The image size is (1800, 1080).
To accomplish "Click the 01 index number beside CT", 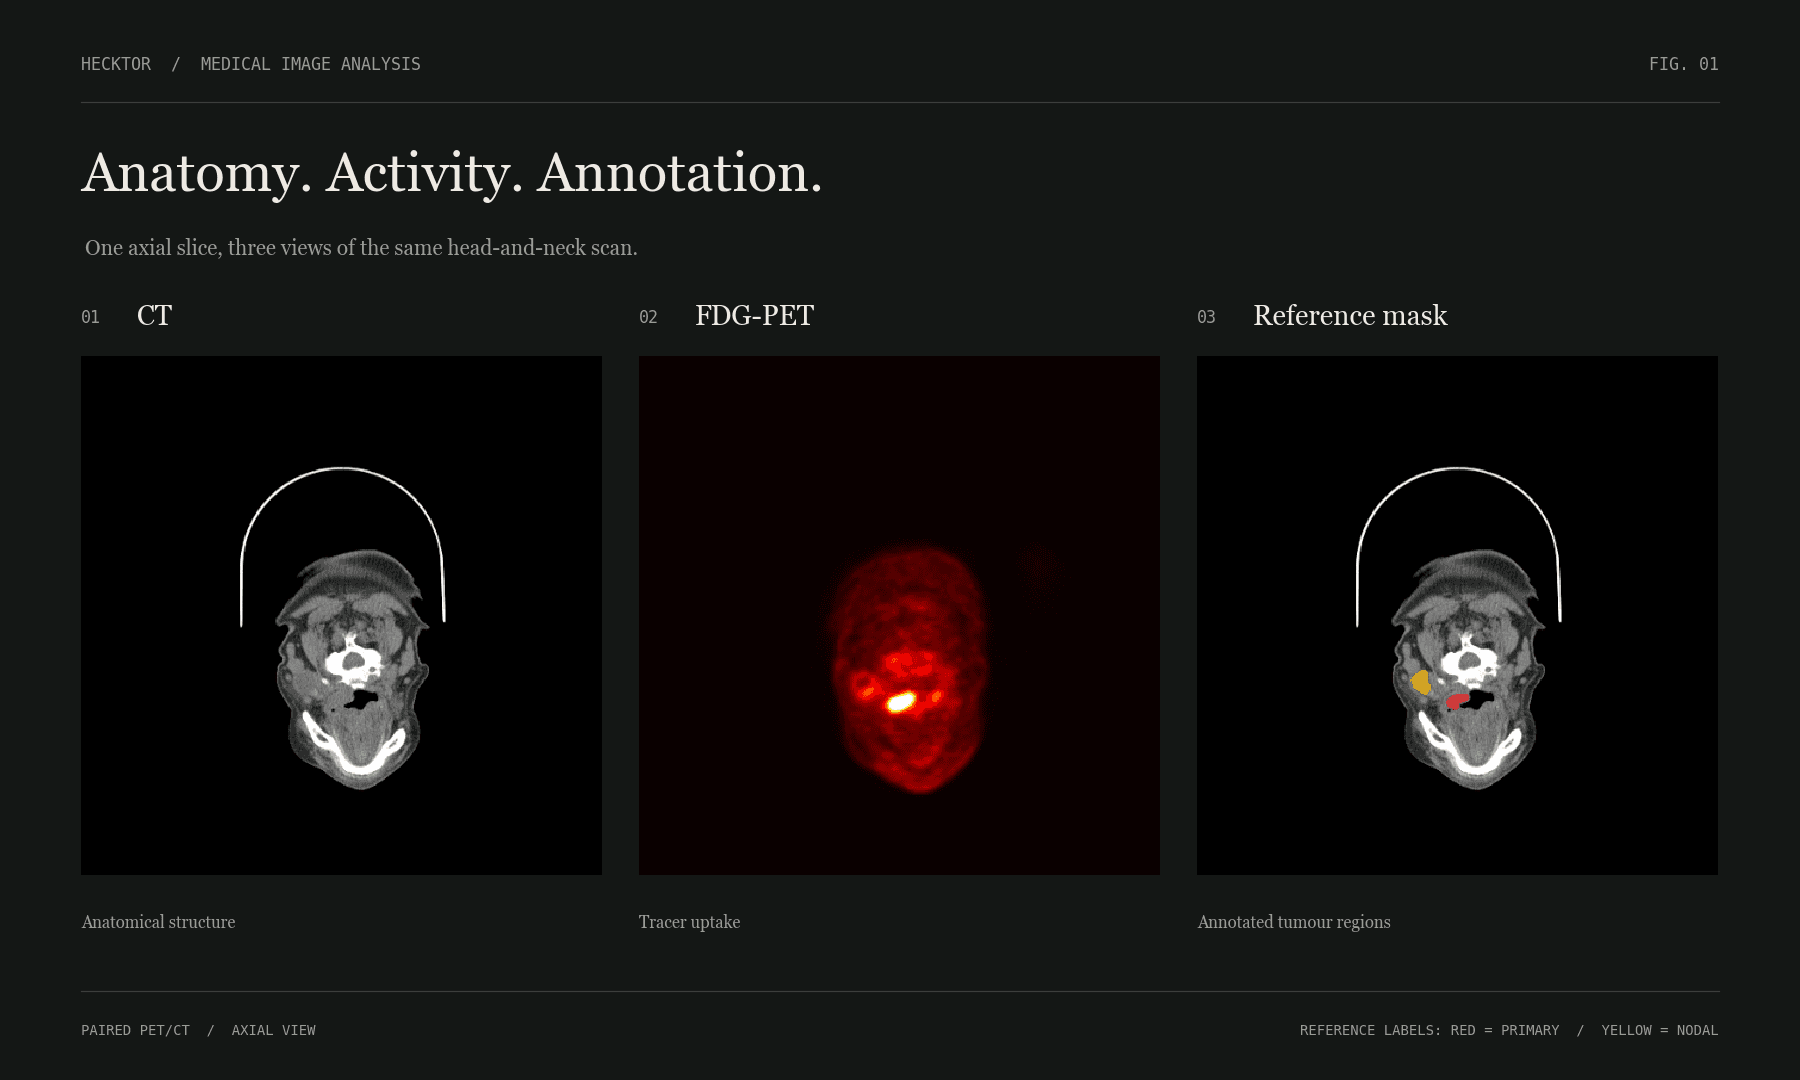I will click(x=90, y=317).
